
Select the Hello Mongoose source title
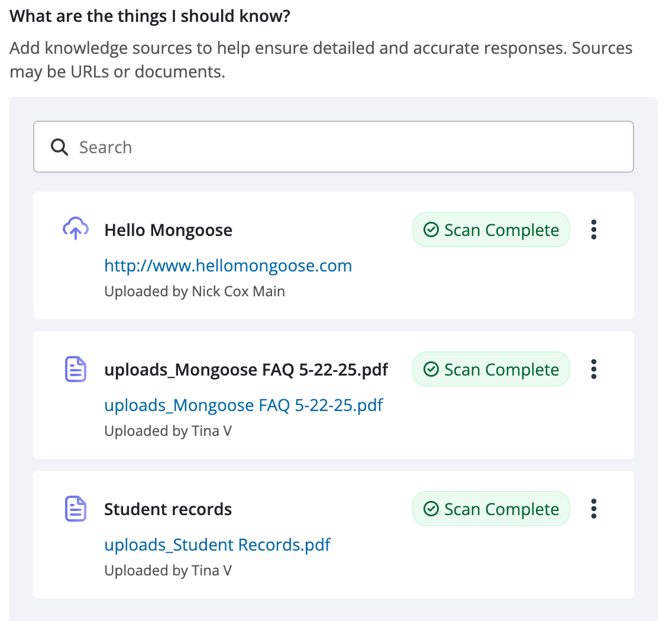168,230
